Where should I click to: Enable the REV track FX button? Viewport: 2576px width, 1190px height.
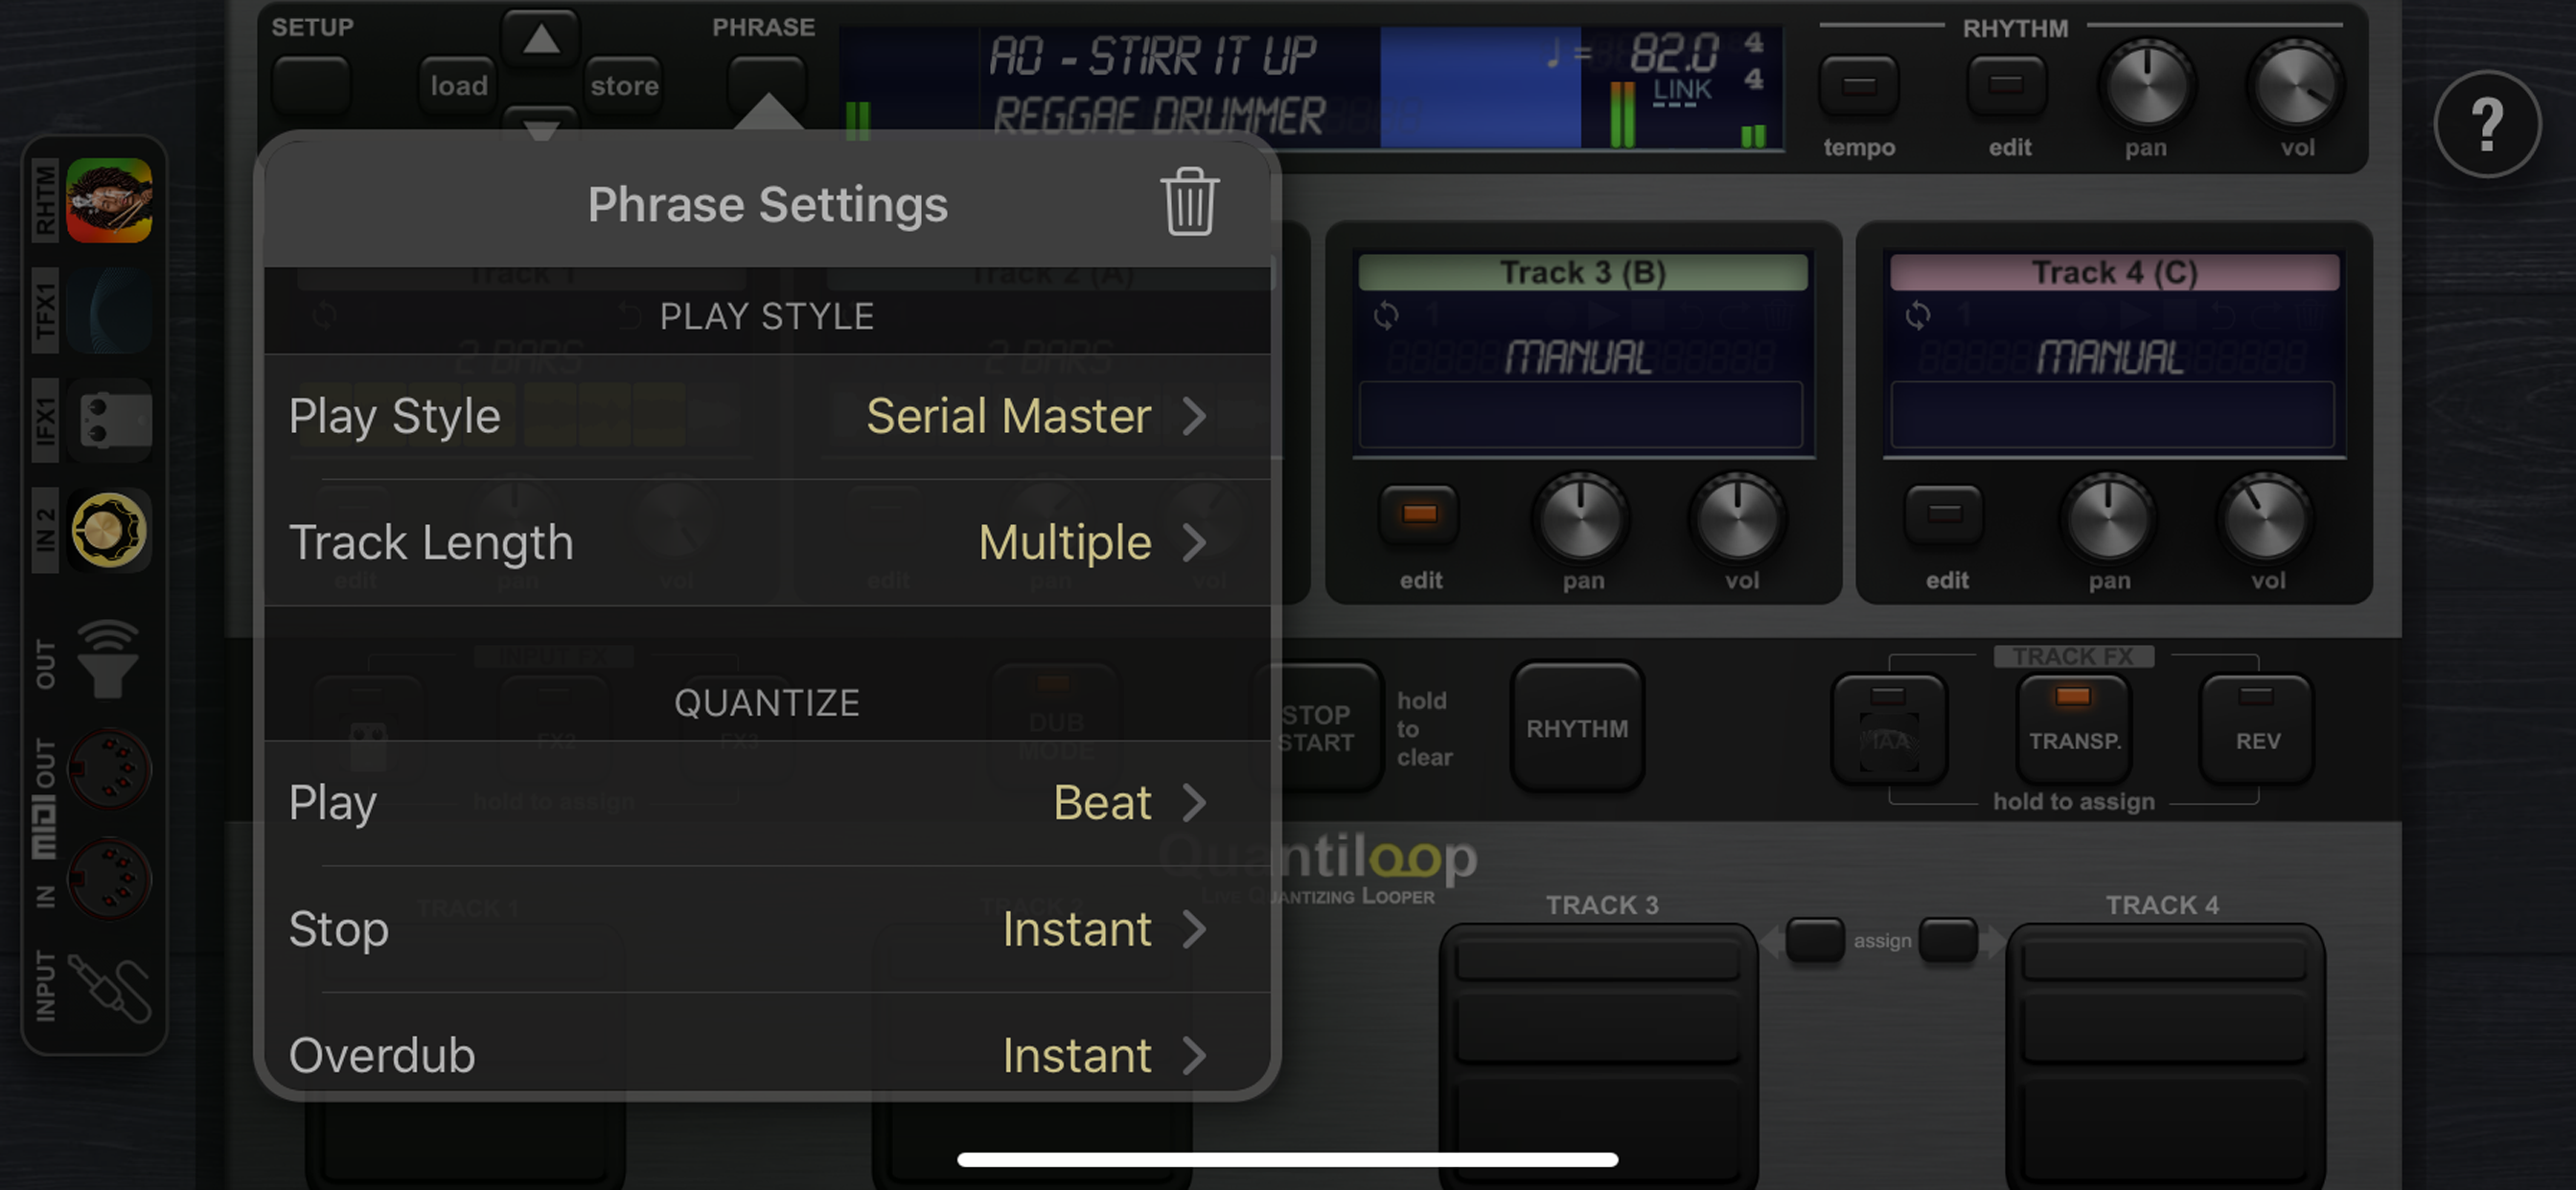coord(2256,728)
